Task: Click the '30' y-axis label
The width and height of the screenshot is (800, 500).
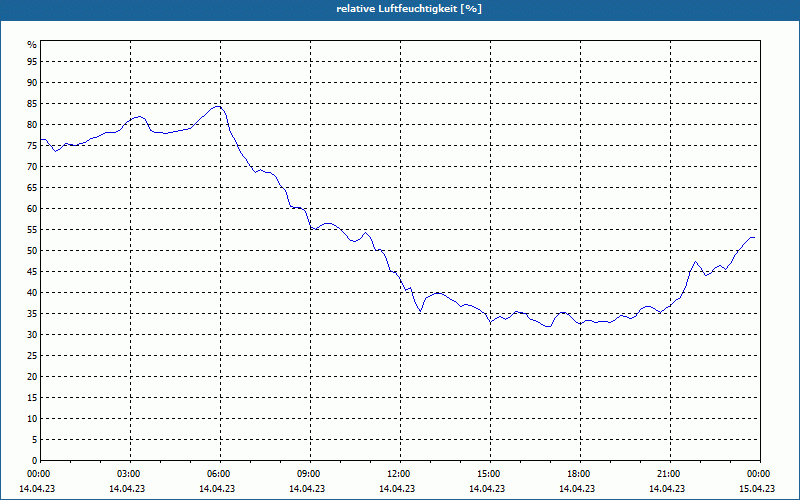Action: point(32,334)
